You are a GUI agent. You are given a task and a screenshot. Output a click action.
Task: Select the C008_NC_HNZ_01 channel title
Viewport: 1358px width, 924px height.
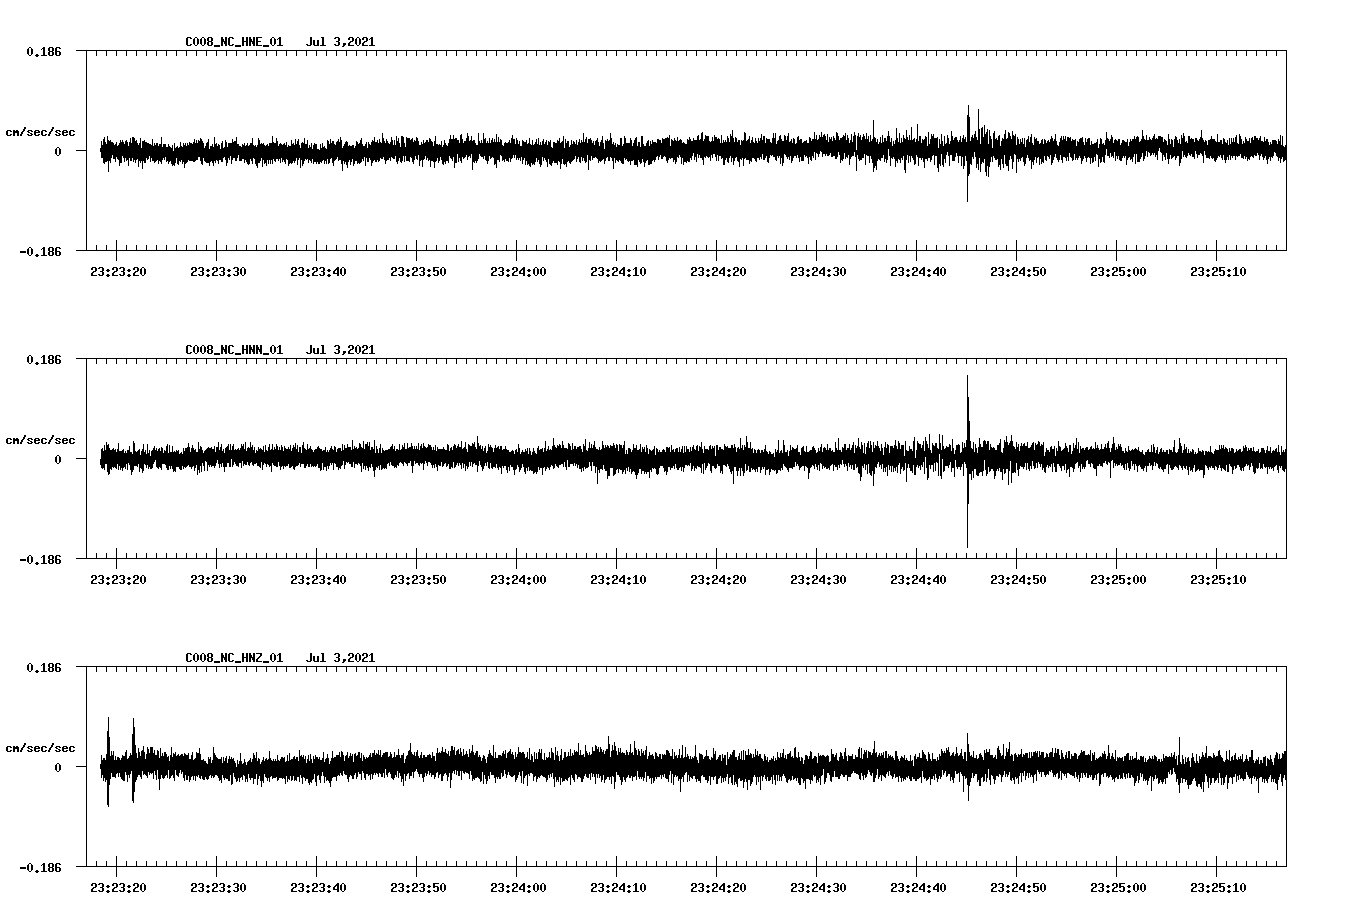(x=234, y=658)
